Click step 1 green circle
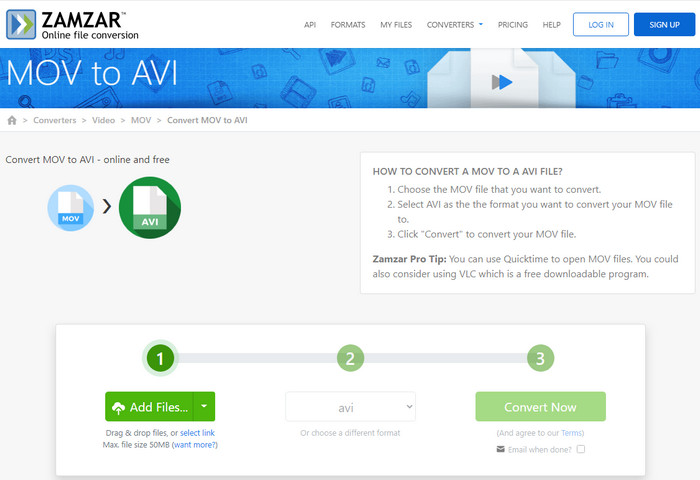Screen dimensions: 700x480 pos(160,358)
